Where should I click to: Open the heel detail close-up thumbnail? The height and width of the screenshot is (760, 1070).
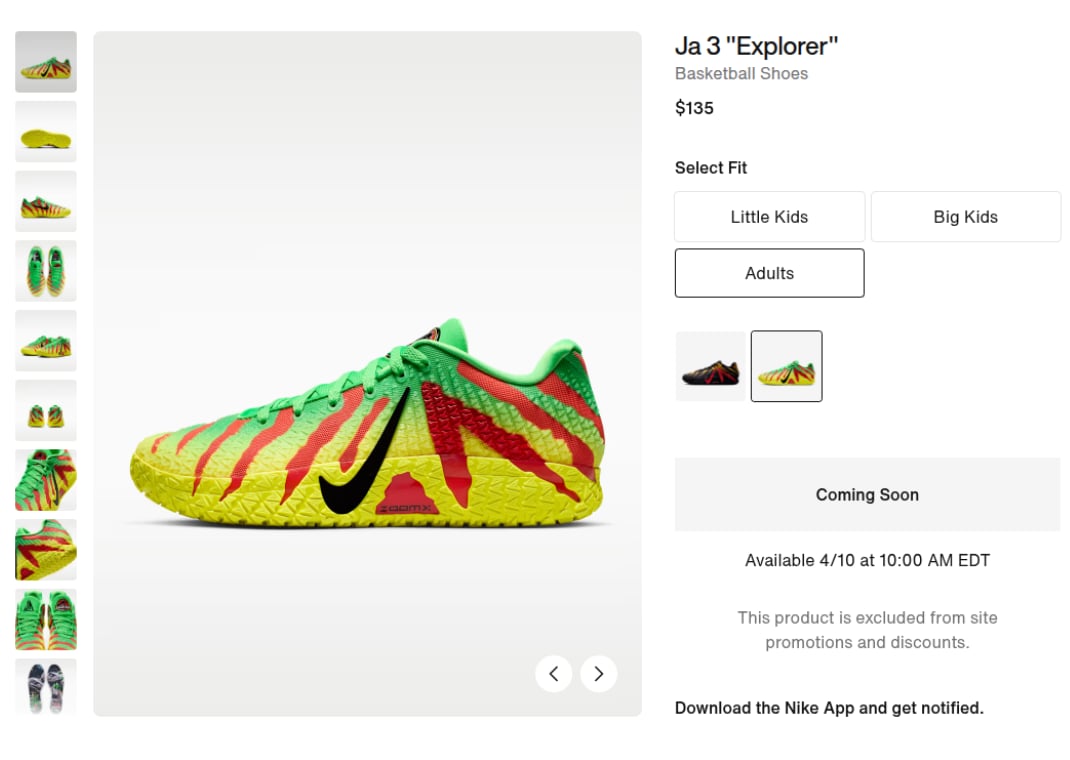coord(45,549)
